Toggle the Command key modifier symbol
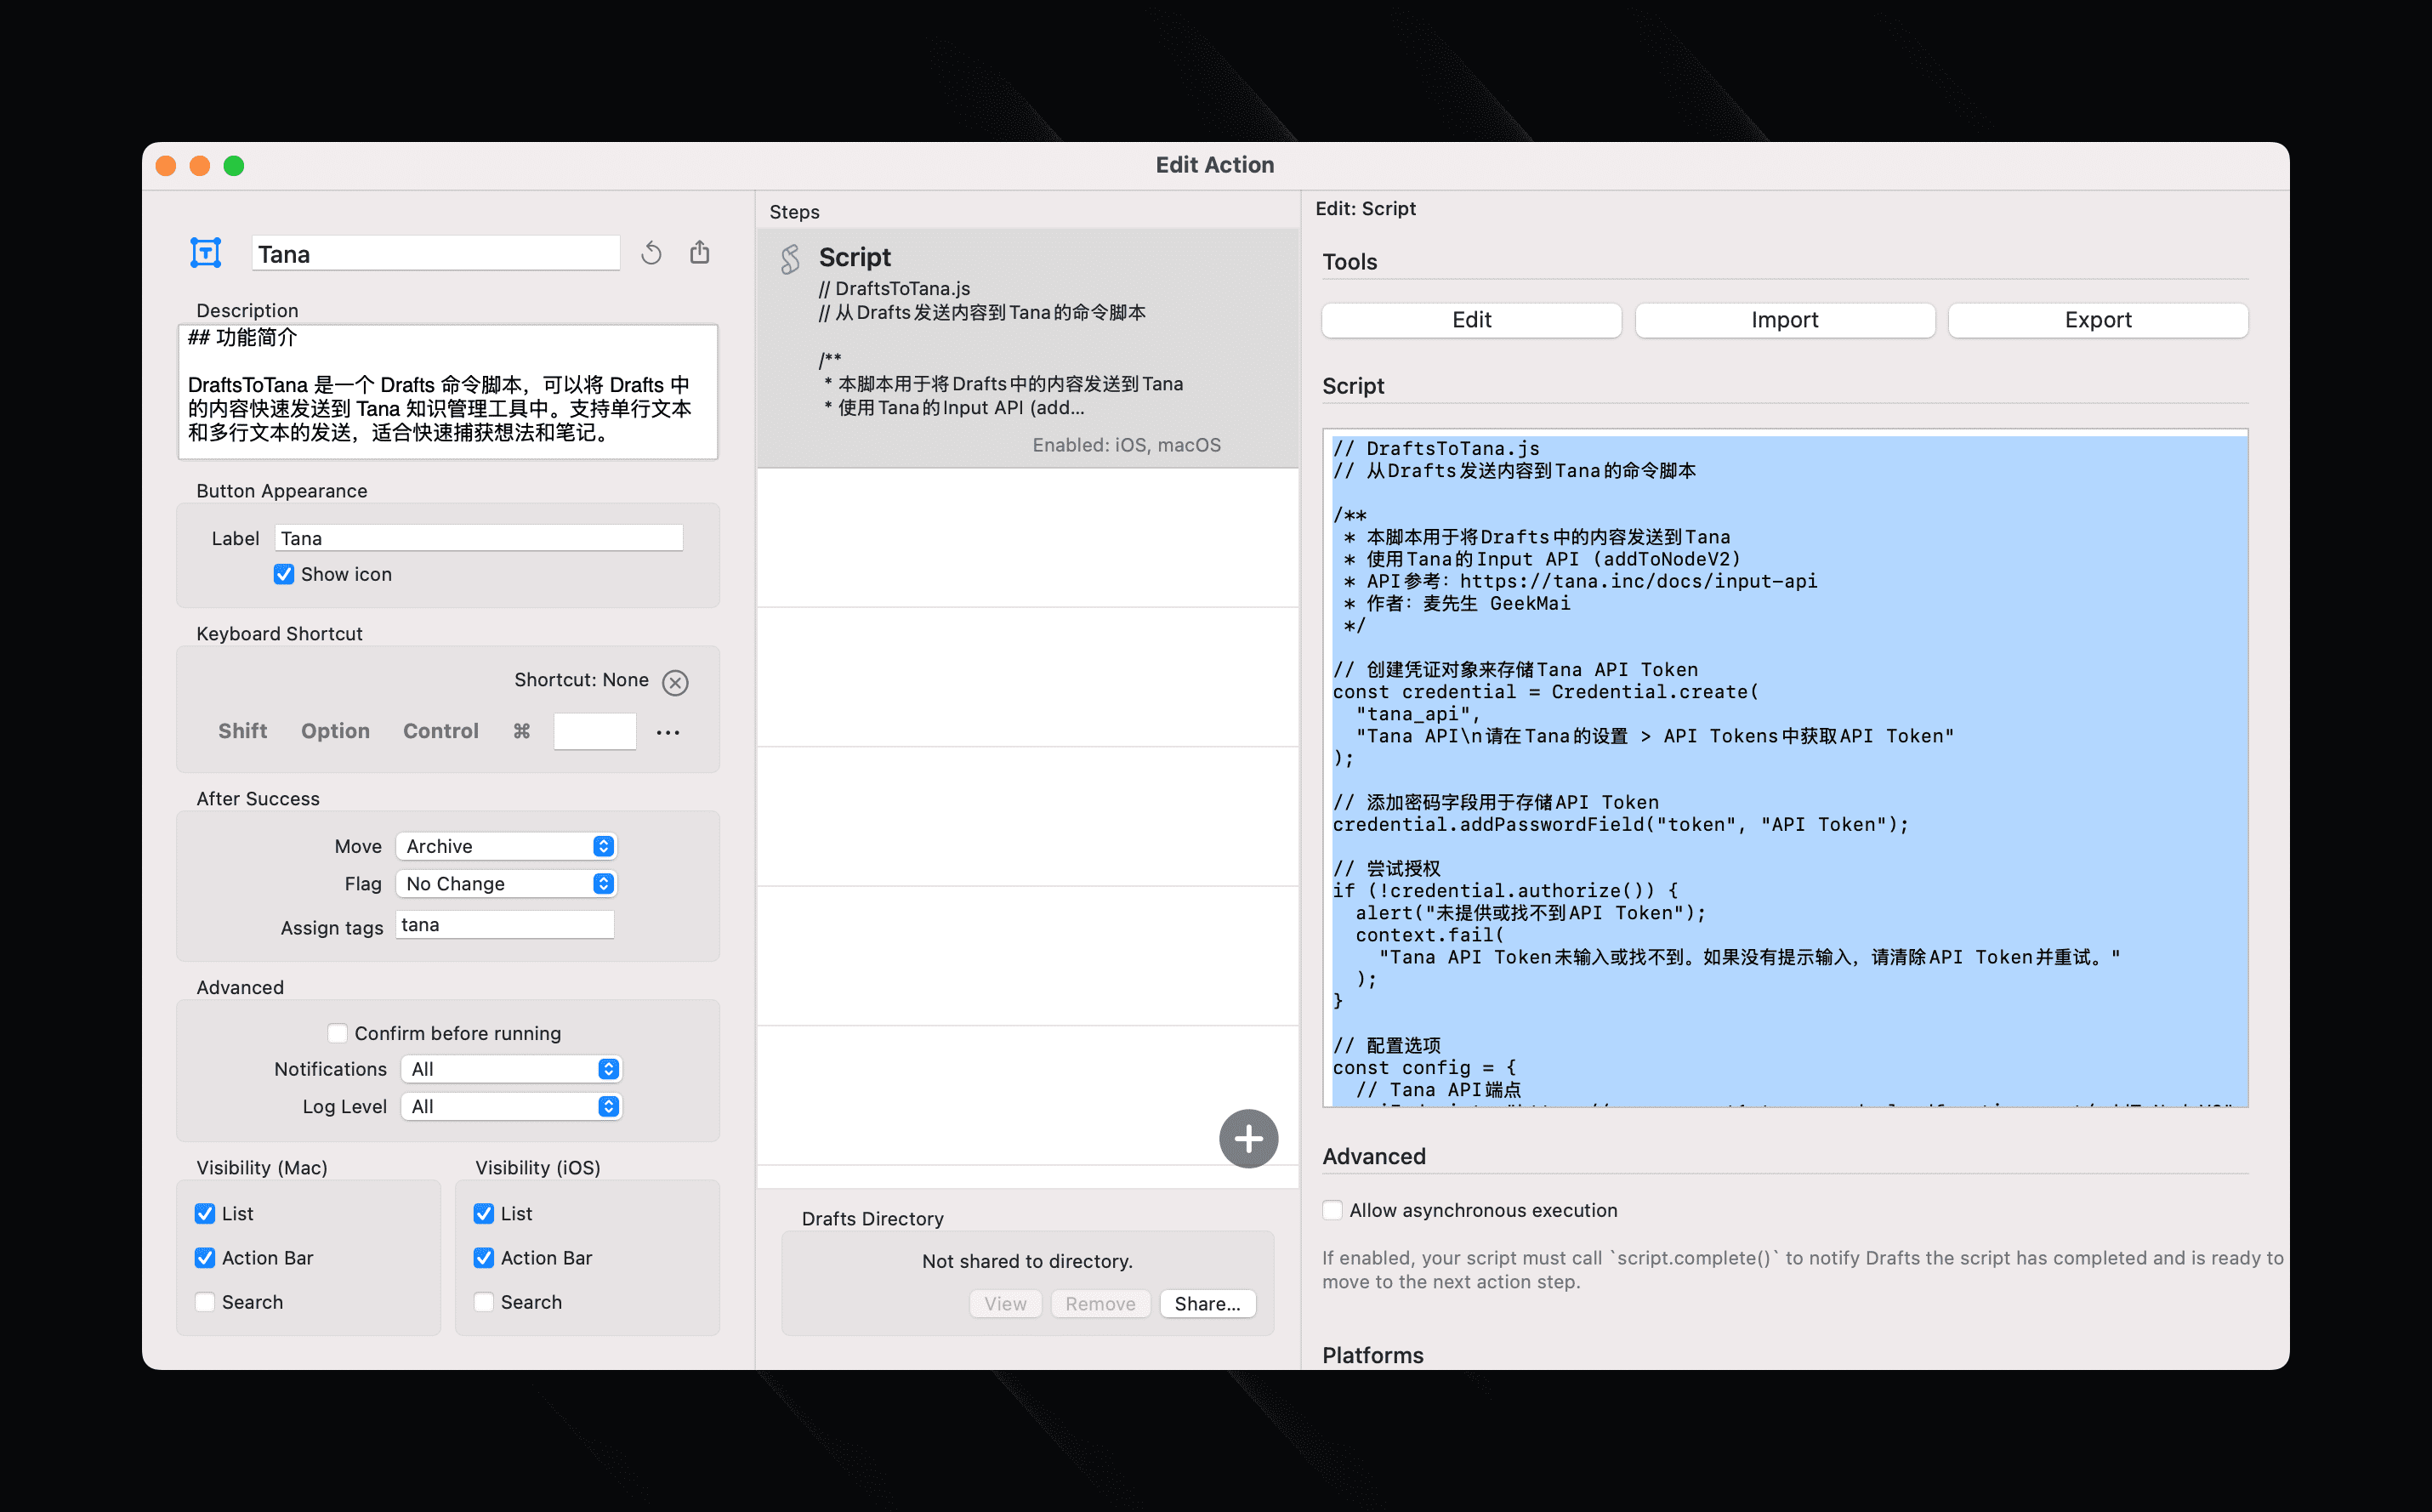The height and width of the screenshot is (1512, 2432). tap(522, 731)
